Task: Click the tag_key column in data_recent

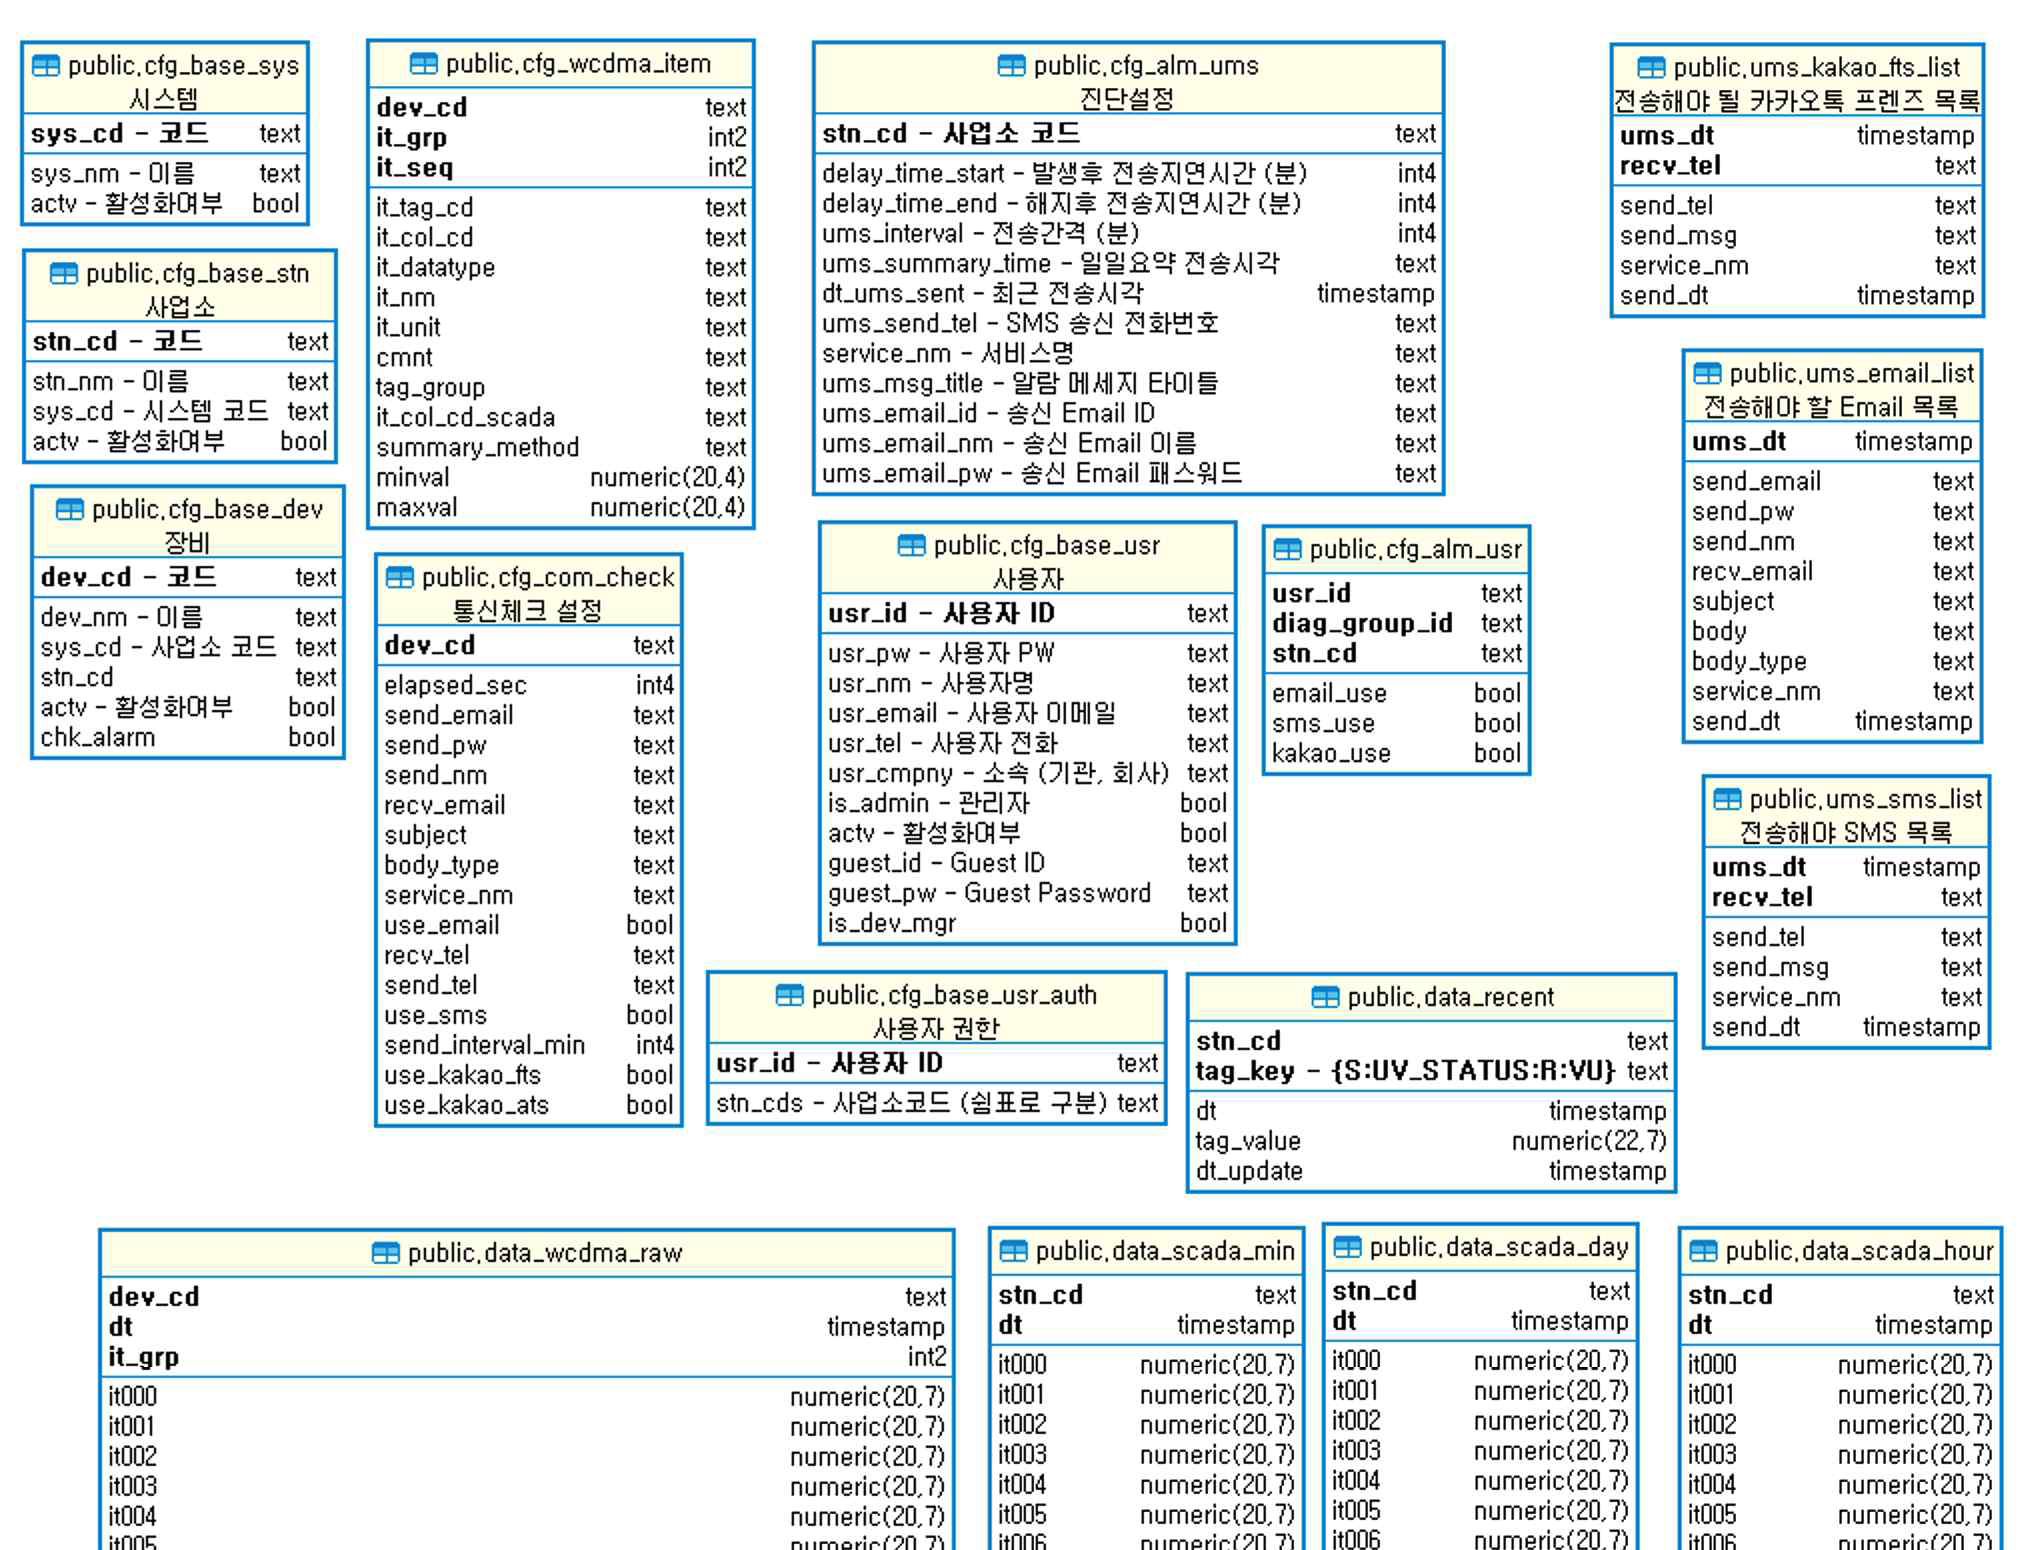Action: pos(1432,1072)
